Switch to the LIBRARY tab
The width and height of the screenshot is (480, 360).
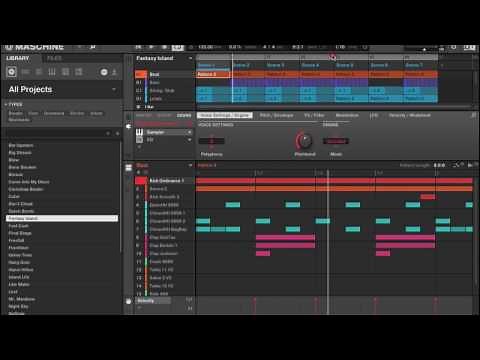(18, 58)
